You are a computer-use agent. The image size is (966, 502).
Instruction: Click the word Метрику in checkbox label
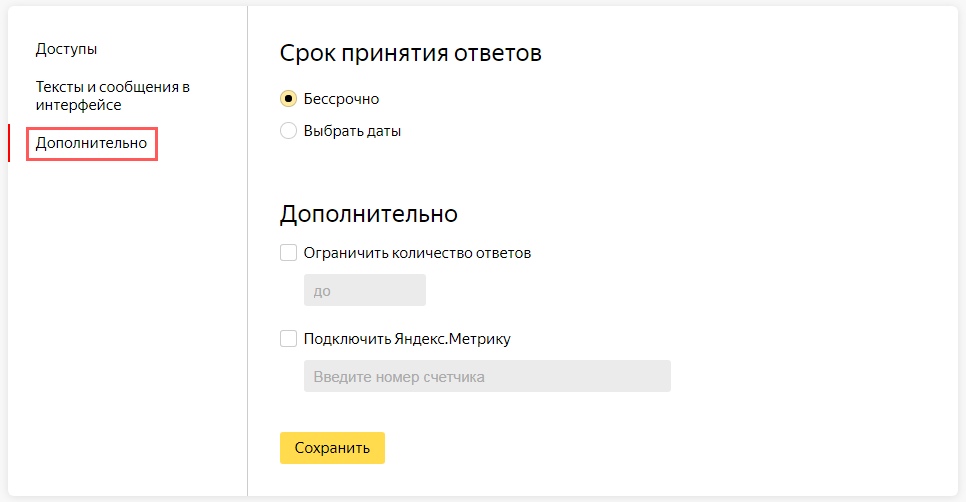coord(479,339)
